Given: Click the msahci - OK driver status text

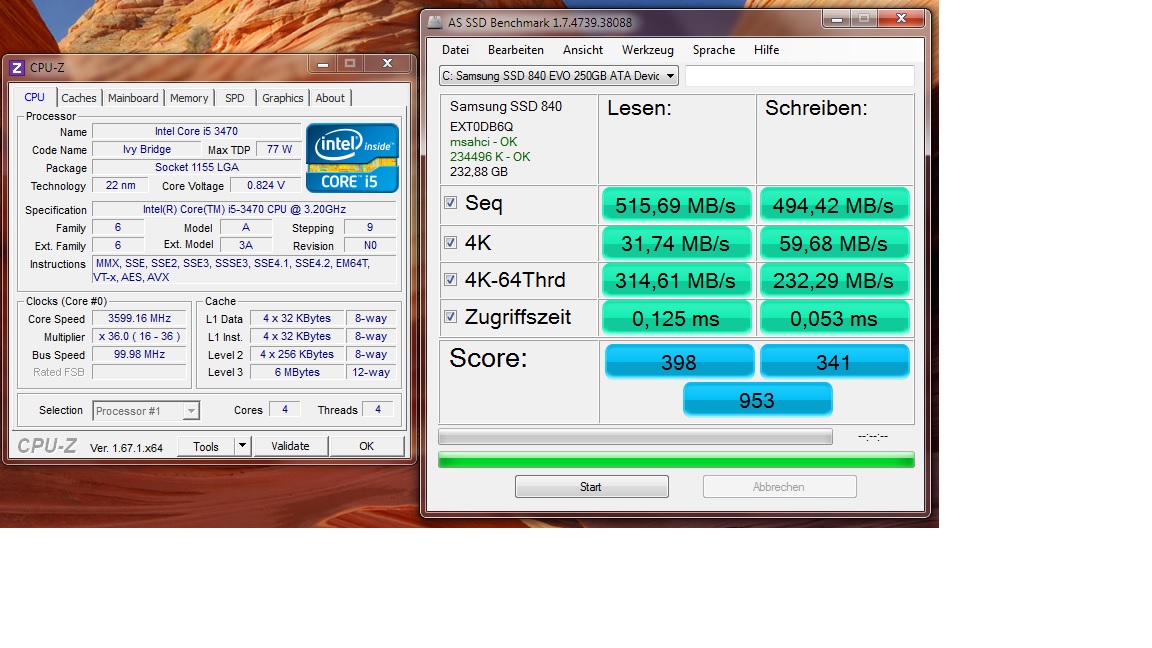Looking at the screenshot, I should 483,142.
